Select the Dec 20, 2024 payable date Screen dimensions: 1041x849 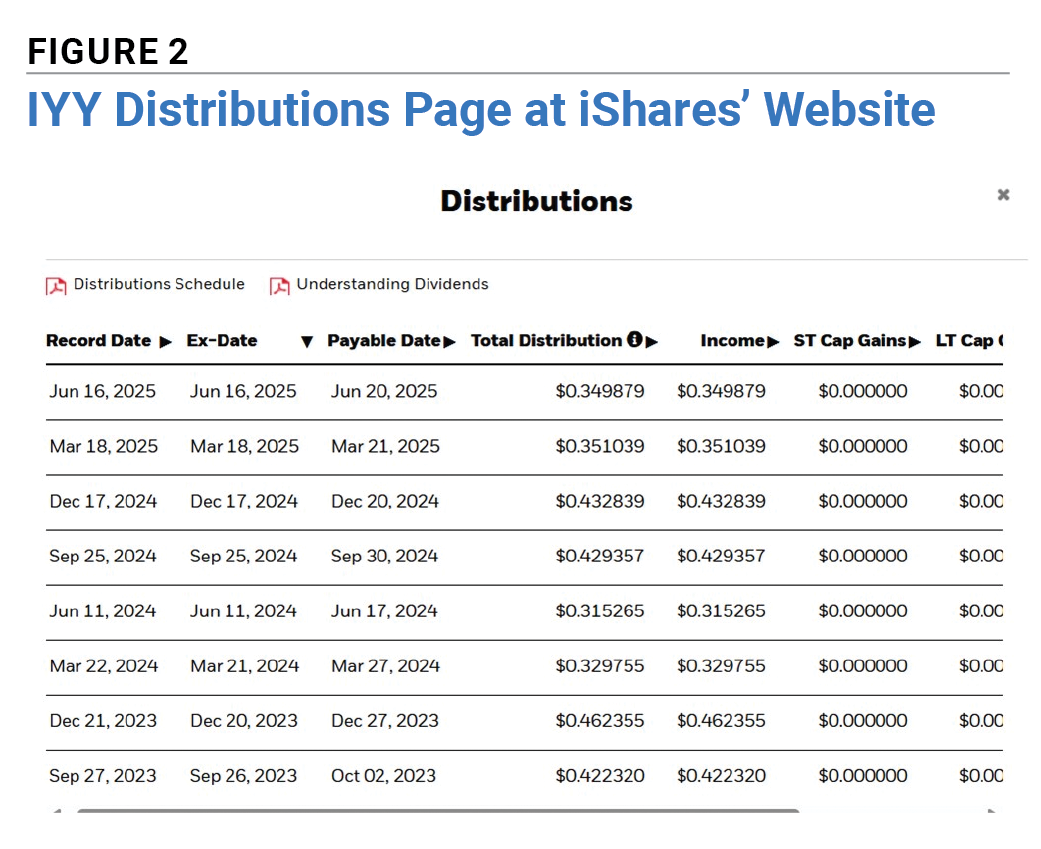click(x=384, y=502)
